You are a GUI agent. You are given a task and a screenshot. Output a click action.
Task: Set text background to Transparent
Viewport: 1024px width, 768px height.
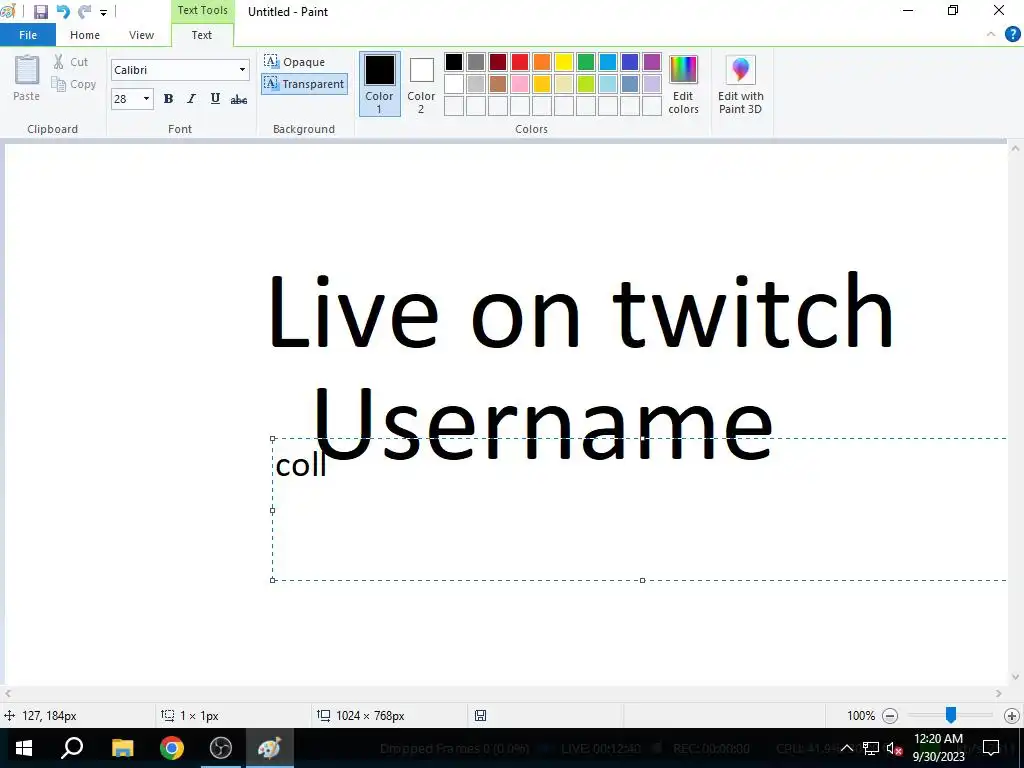pos(304,84)
